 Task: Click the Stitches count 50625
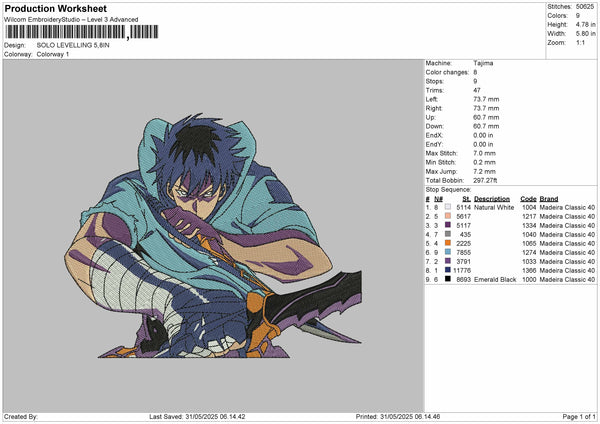(585, 7)
